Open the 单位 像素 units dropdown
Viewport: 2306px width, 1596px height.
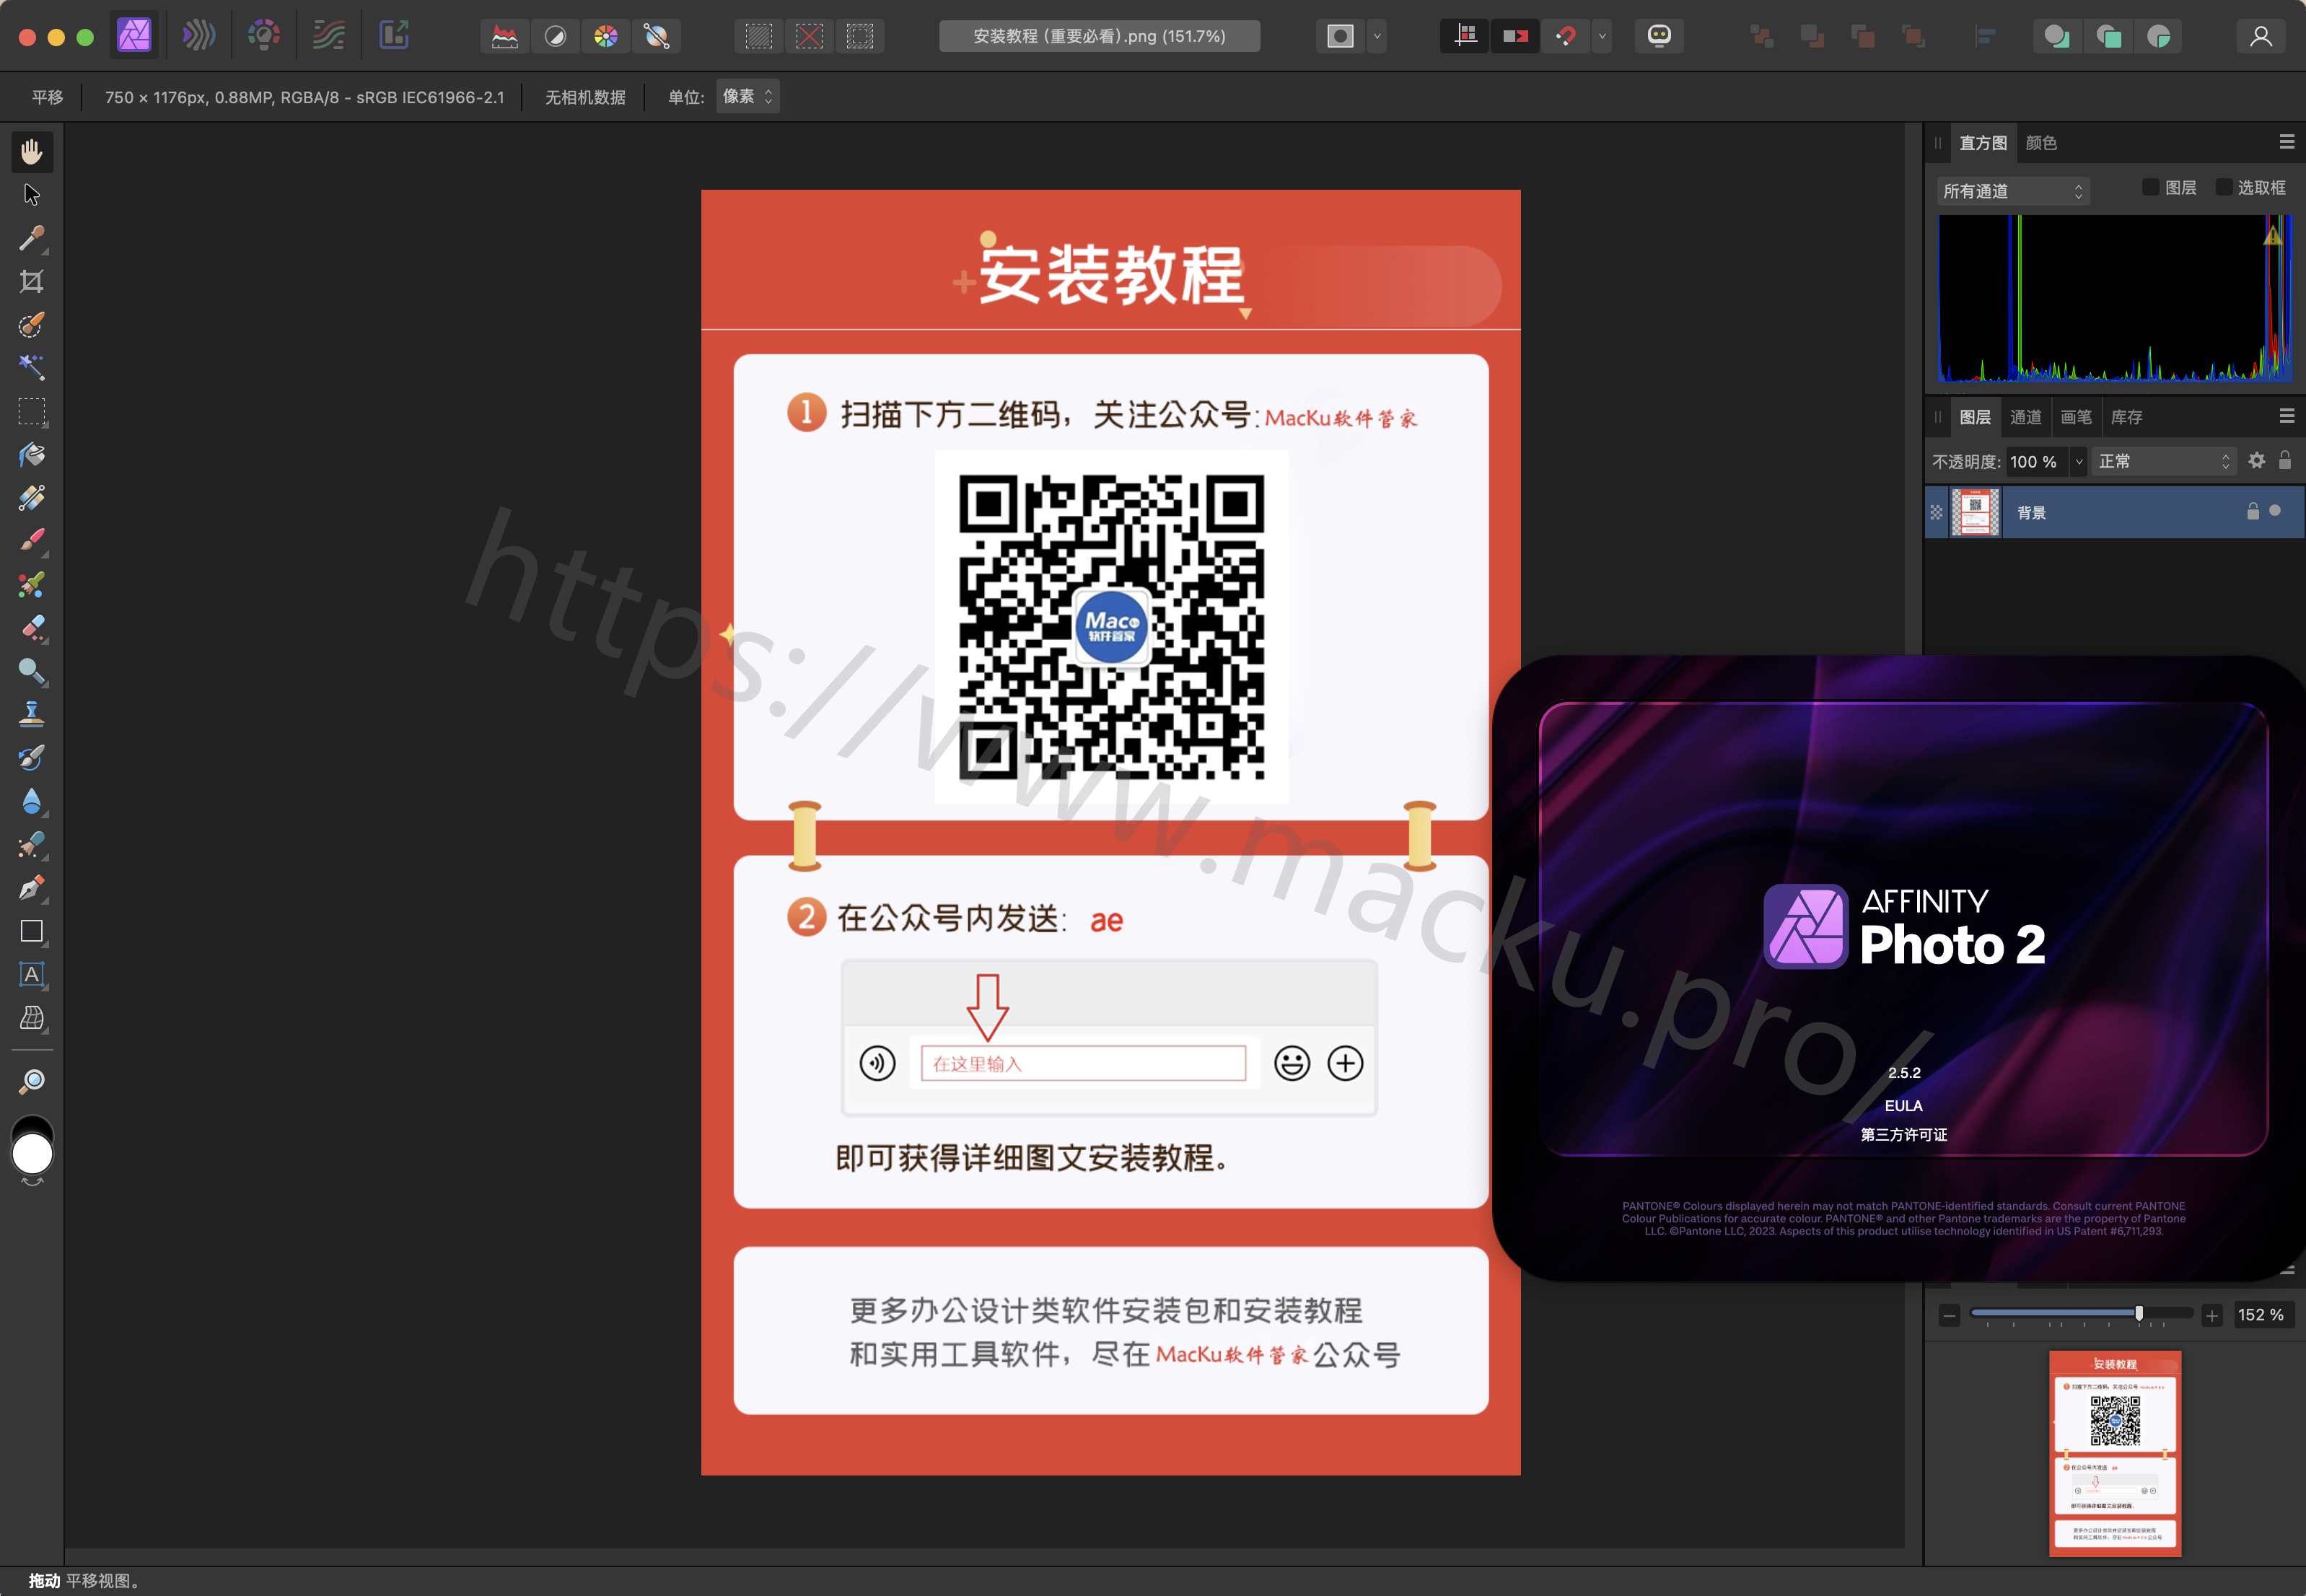tap(747, 97)
